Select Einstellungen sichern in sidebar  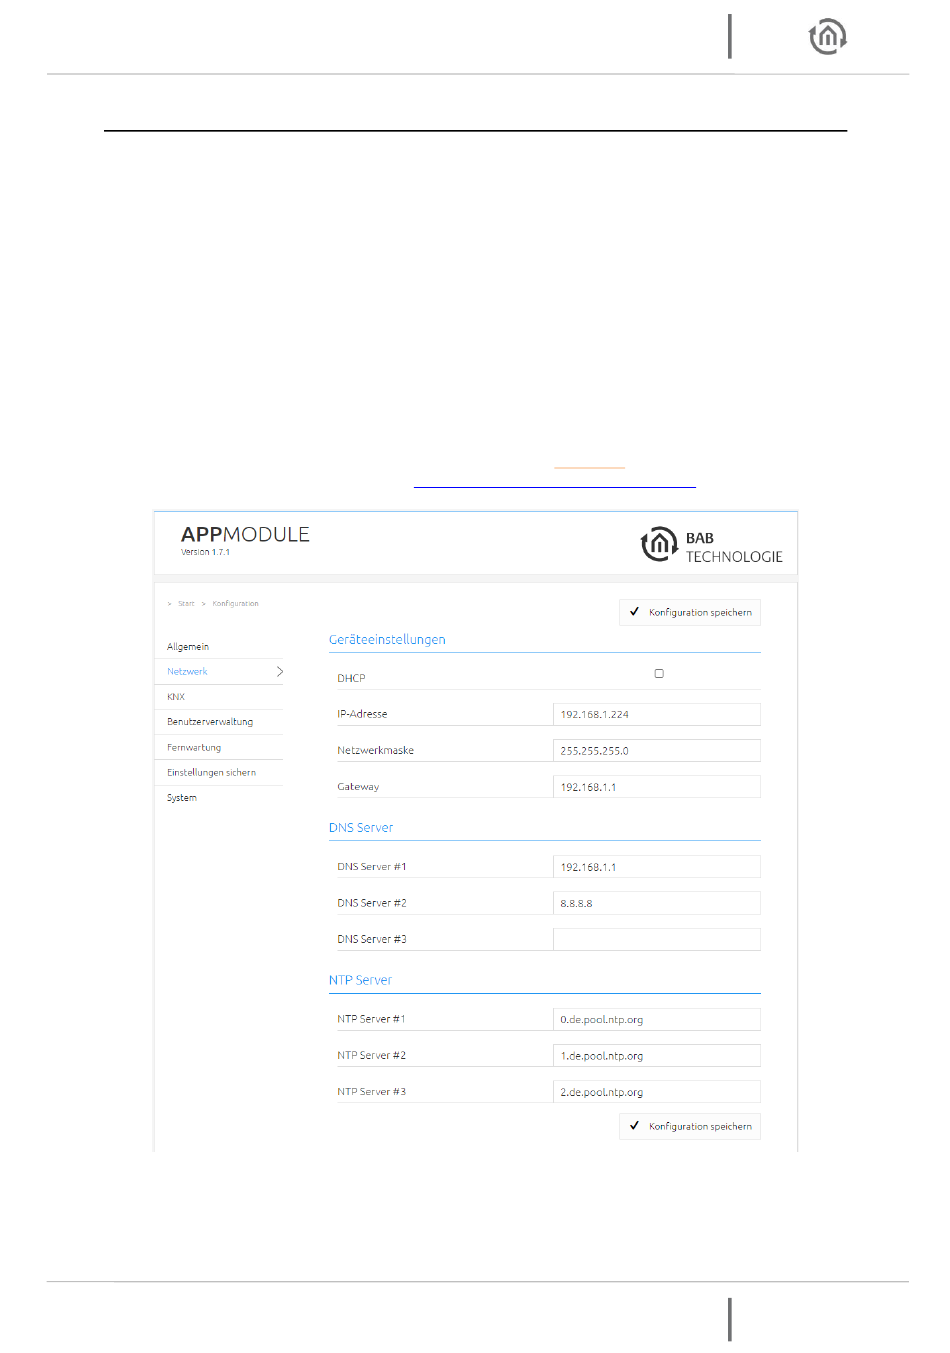211,773
